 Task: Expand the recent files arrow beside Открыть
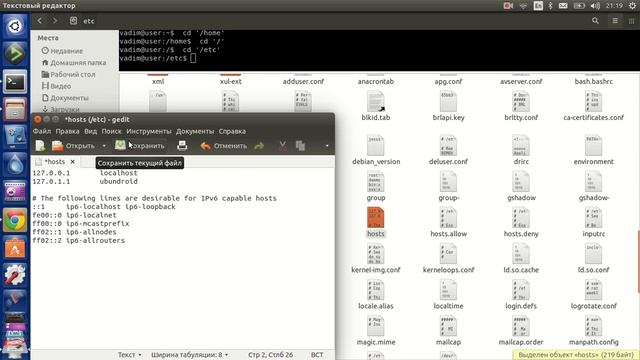point(104,146)
